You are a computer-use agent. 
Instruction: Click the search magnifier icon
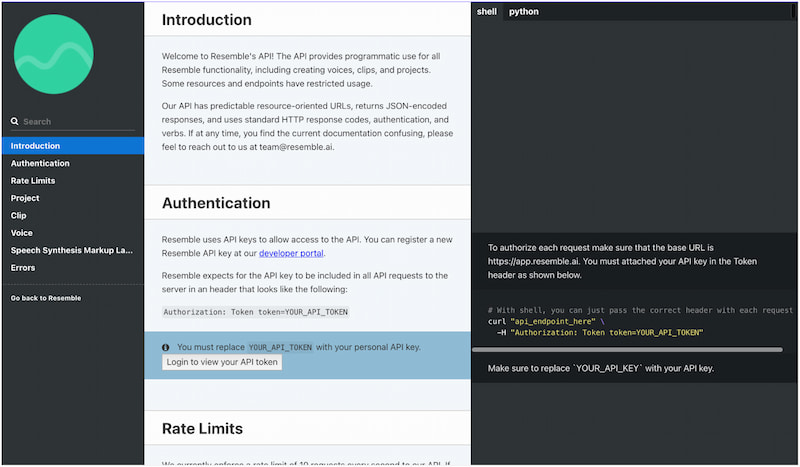tap(15, 122)
